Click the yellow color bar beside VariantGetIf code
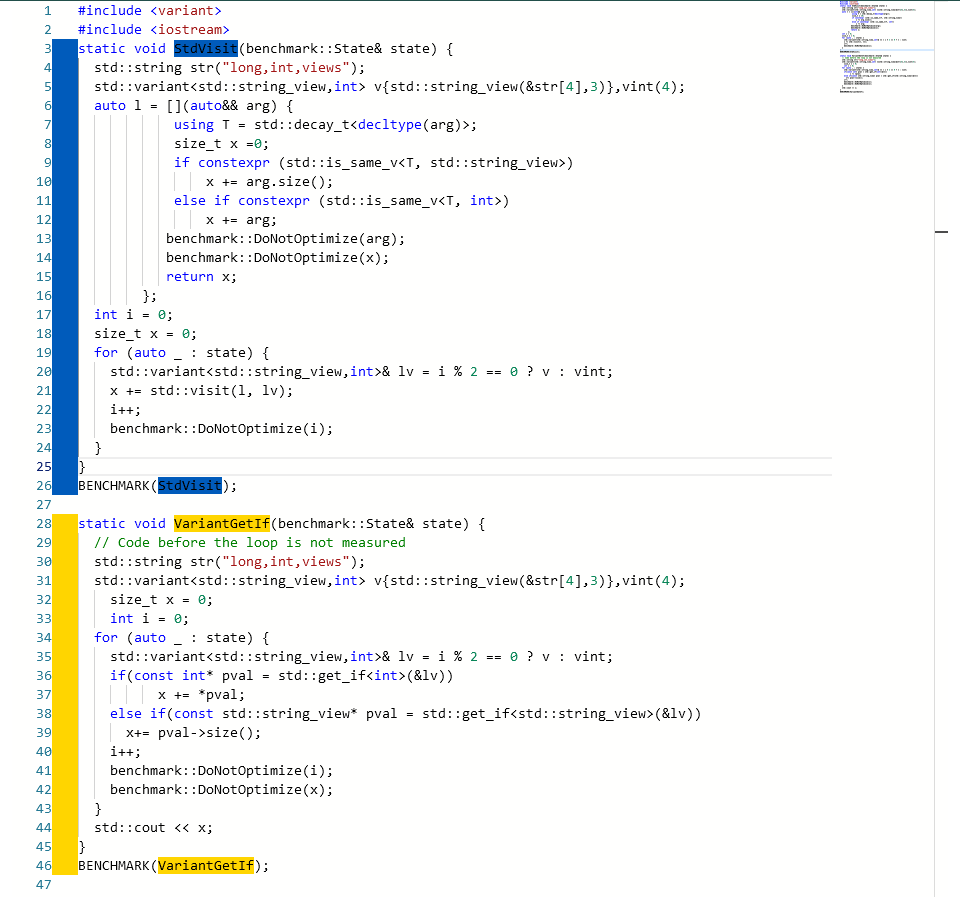Image resolution: width=960 pixels, height=897 pixels. [x=65, y=694]
